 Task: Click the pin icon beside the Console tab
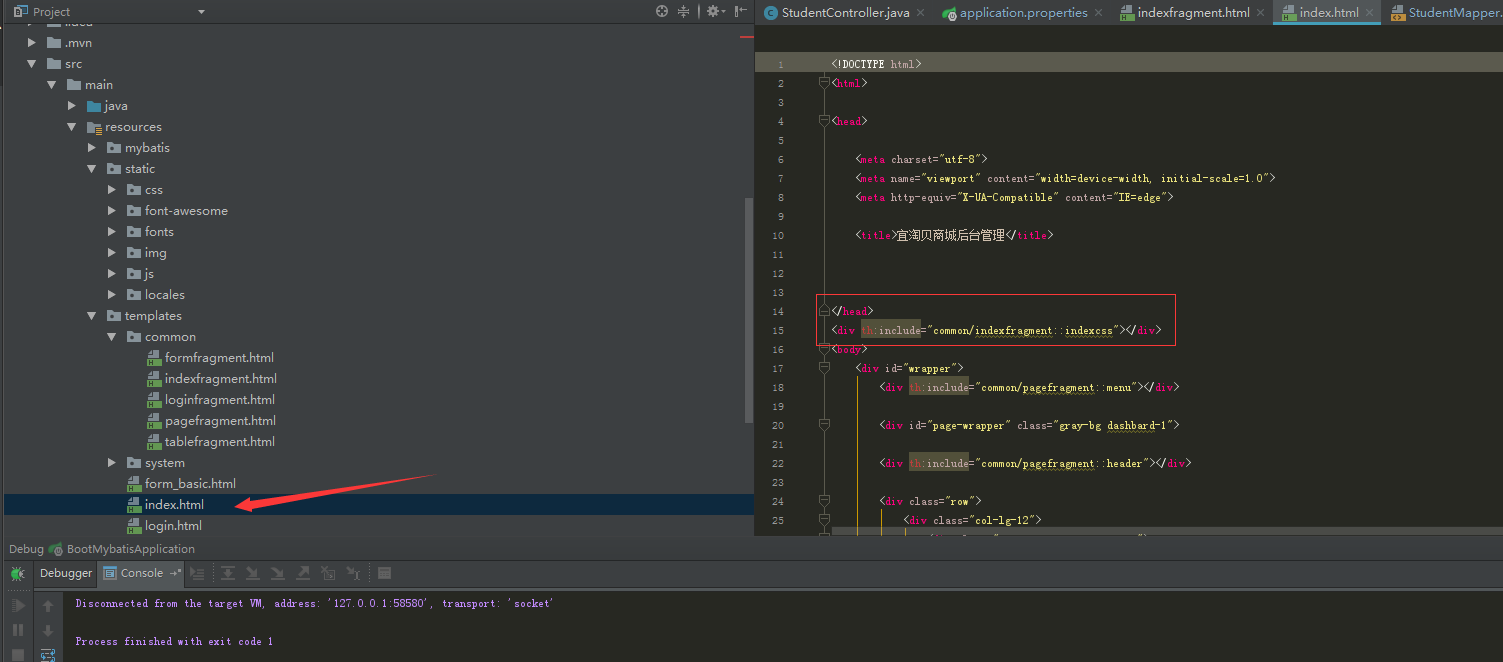(x=176, y=573)
